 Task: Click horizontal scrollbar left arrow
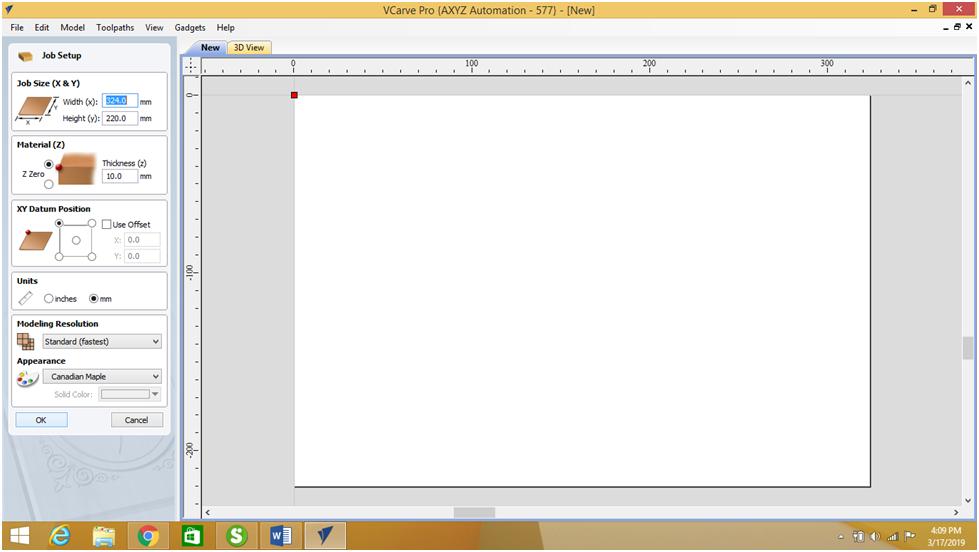[208, 512]
